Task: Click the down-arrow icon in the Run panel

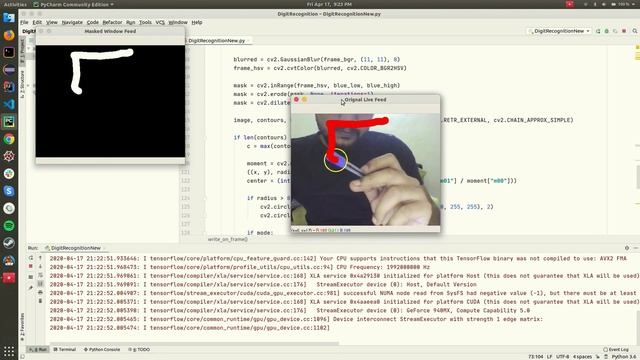Action: pyautogui.click(x=40, y=267)
